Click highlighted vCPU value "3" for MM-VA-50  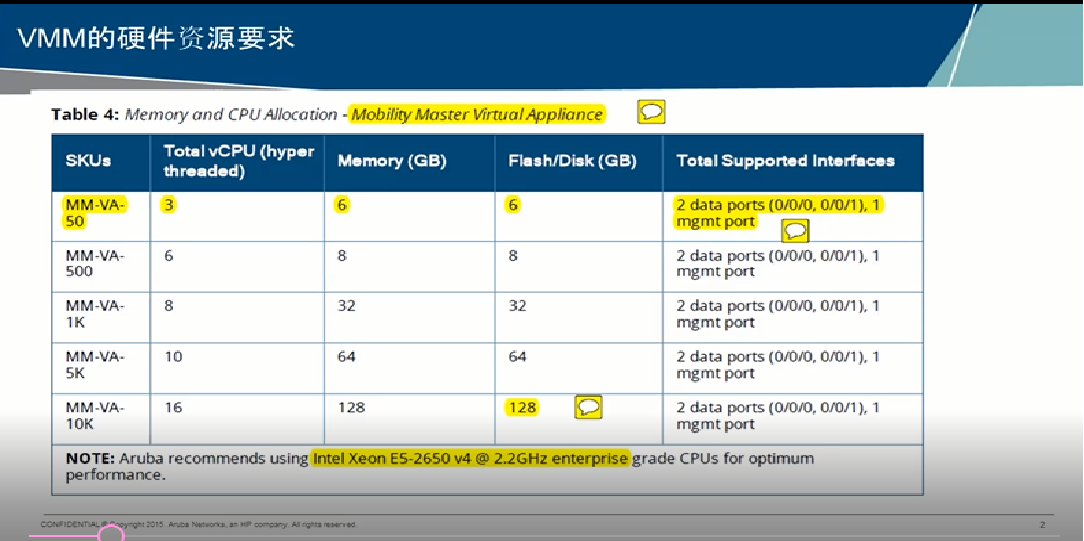[169, 205]
